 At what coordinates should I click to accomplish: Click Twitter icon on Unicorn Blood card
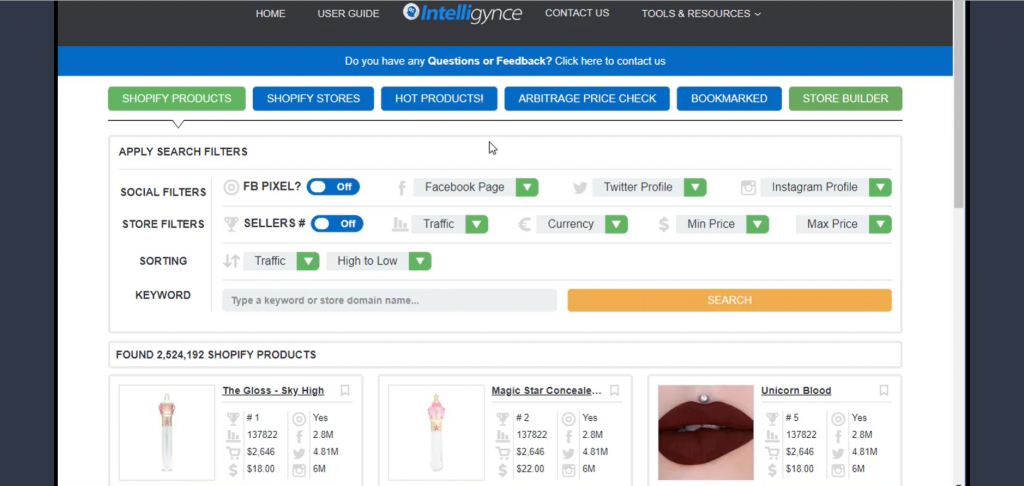(x=838, y=452)
